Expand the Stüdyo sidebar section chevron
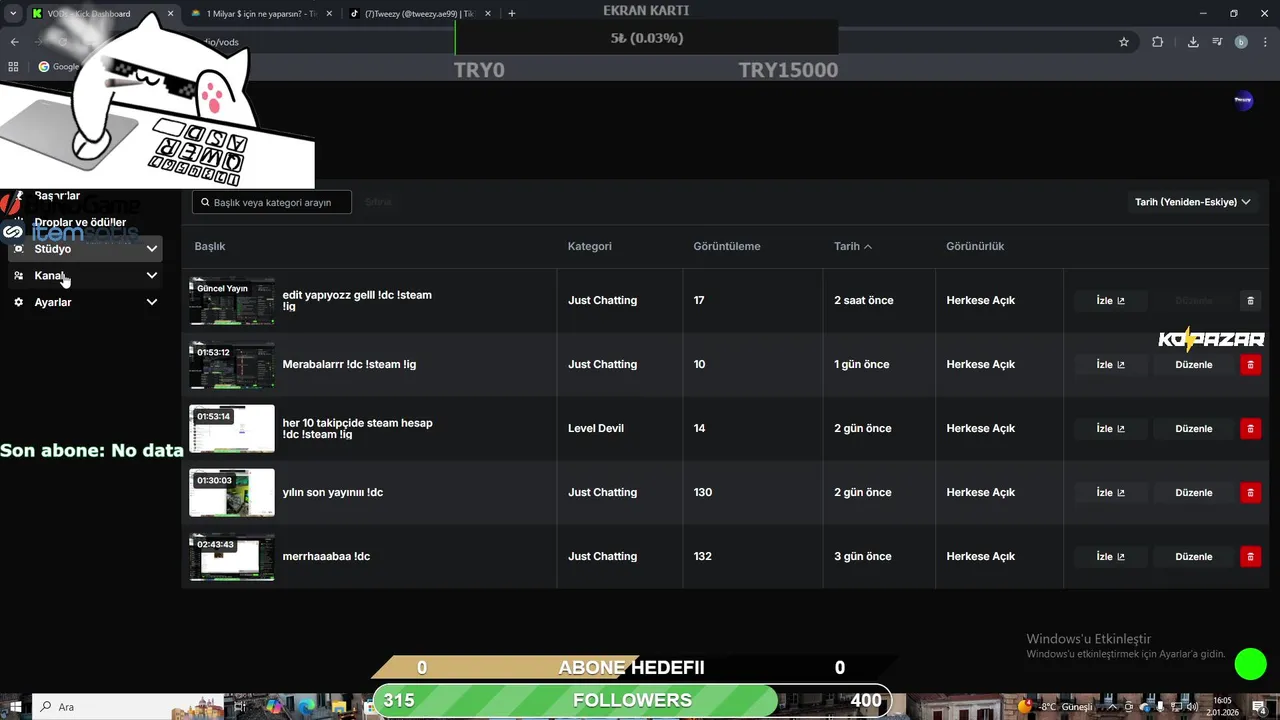 152,249
